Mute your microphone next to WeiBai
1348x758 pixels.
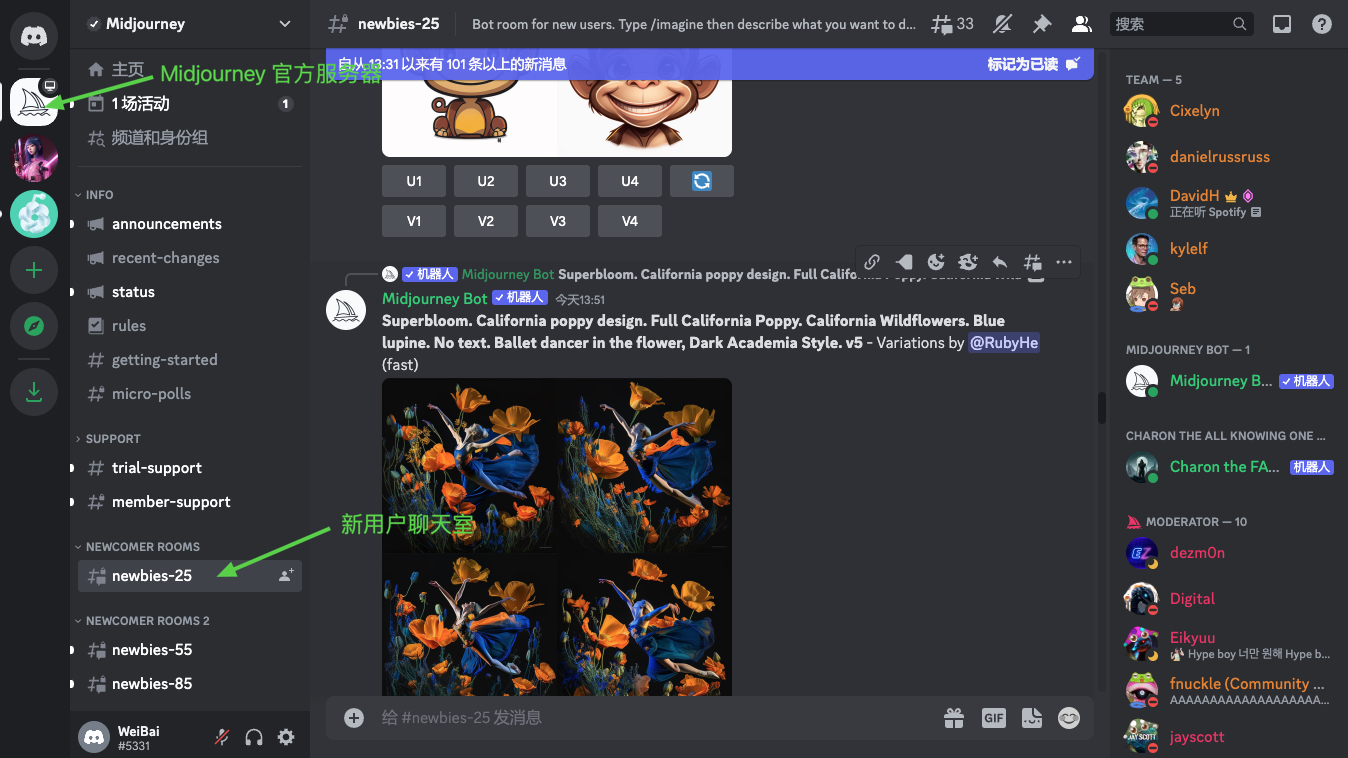[x=221, y=736]
